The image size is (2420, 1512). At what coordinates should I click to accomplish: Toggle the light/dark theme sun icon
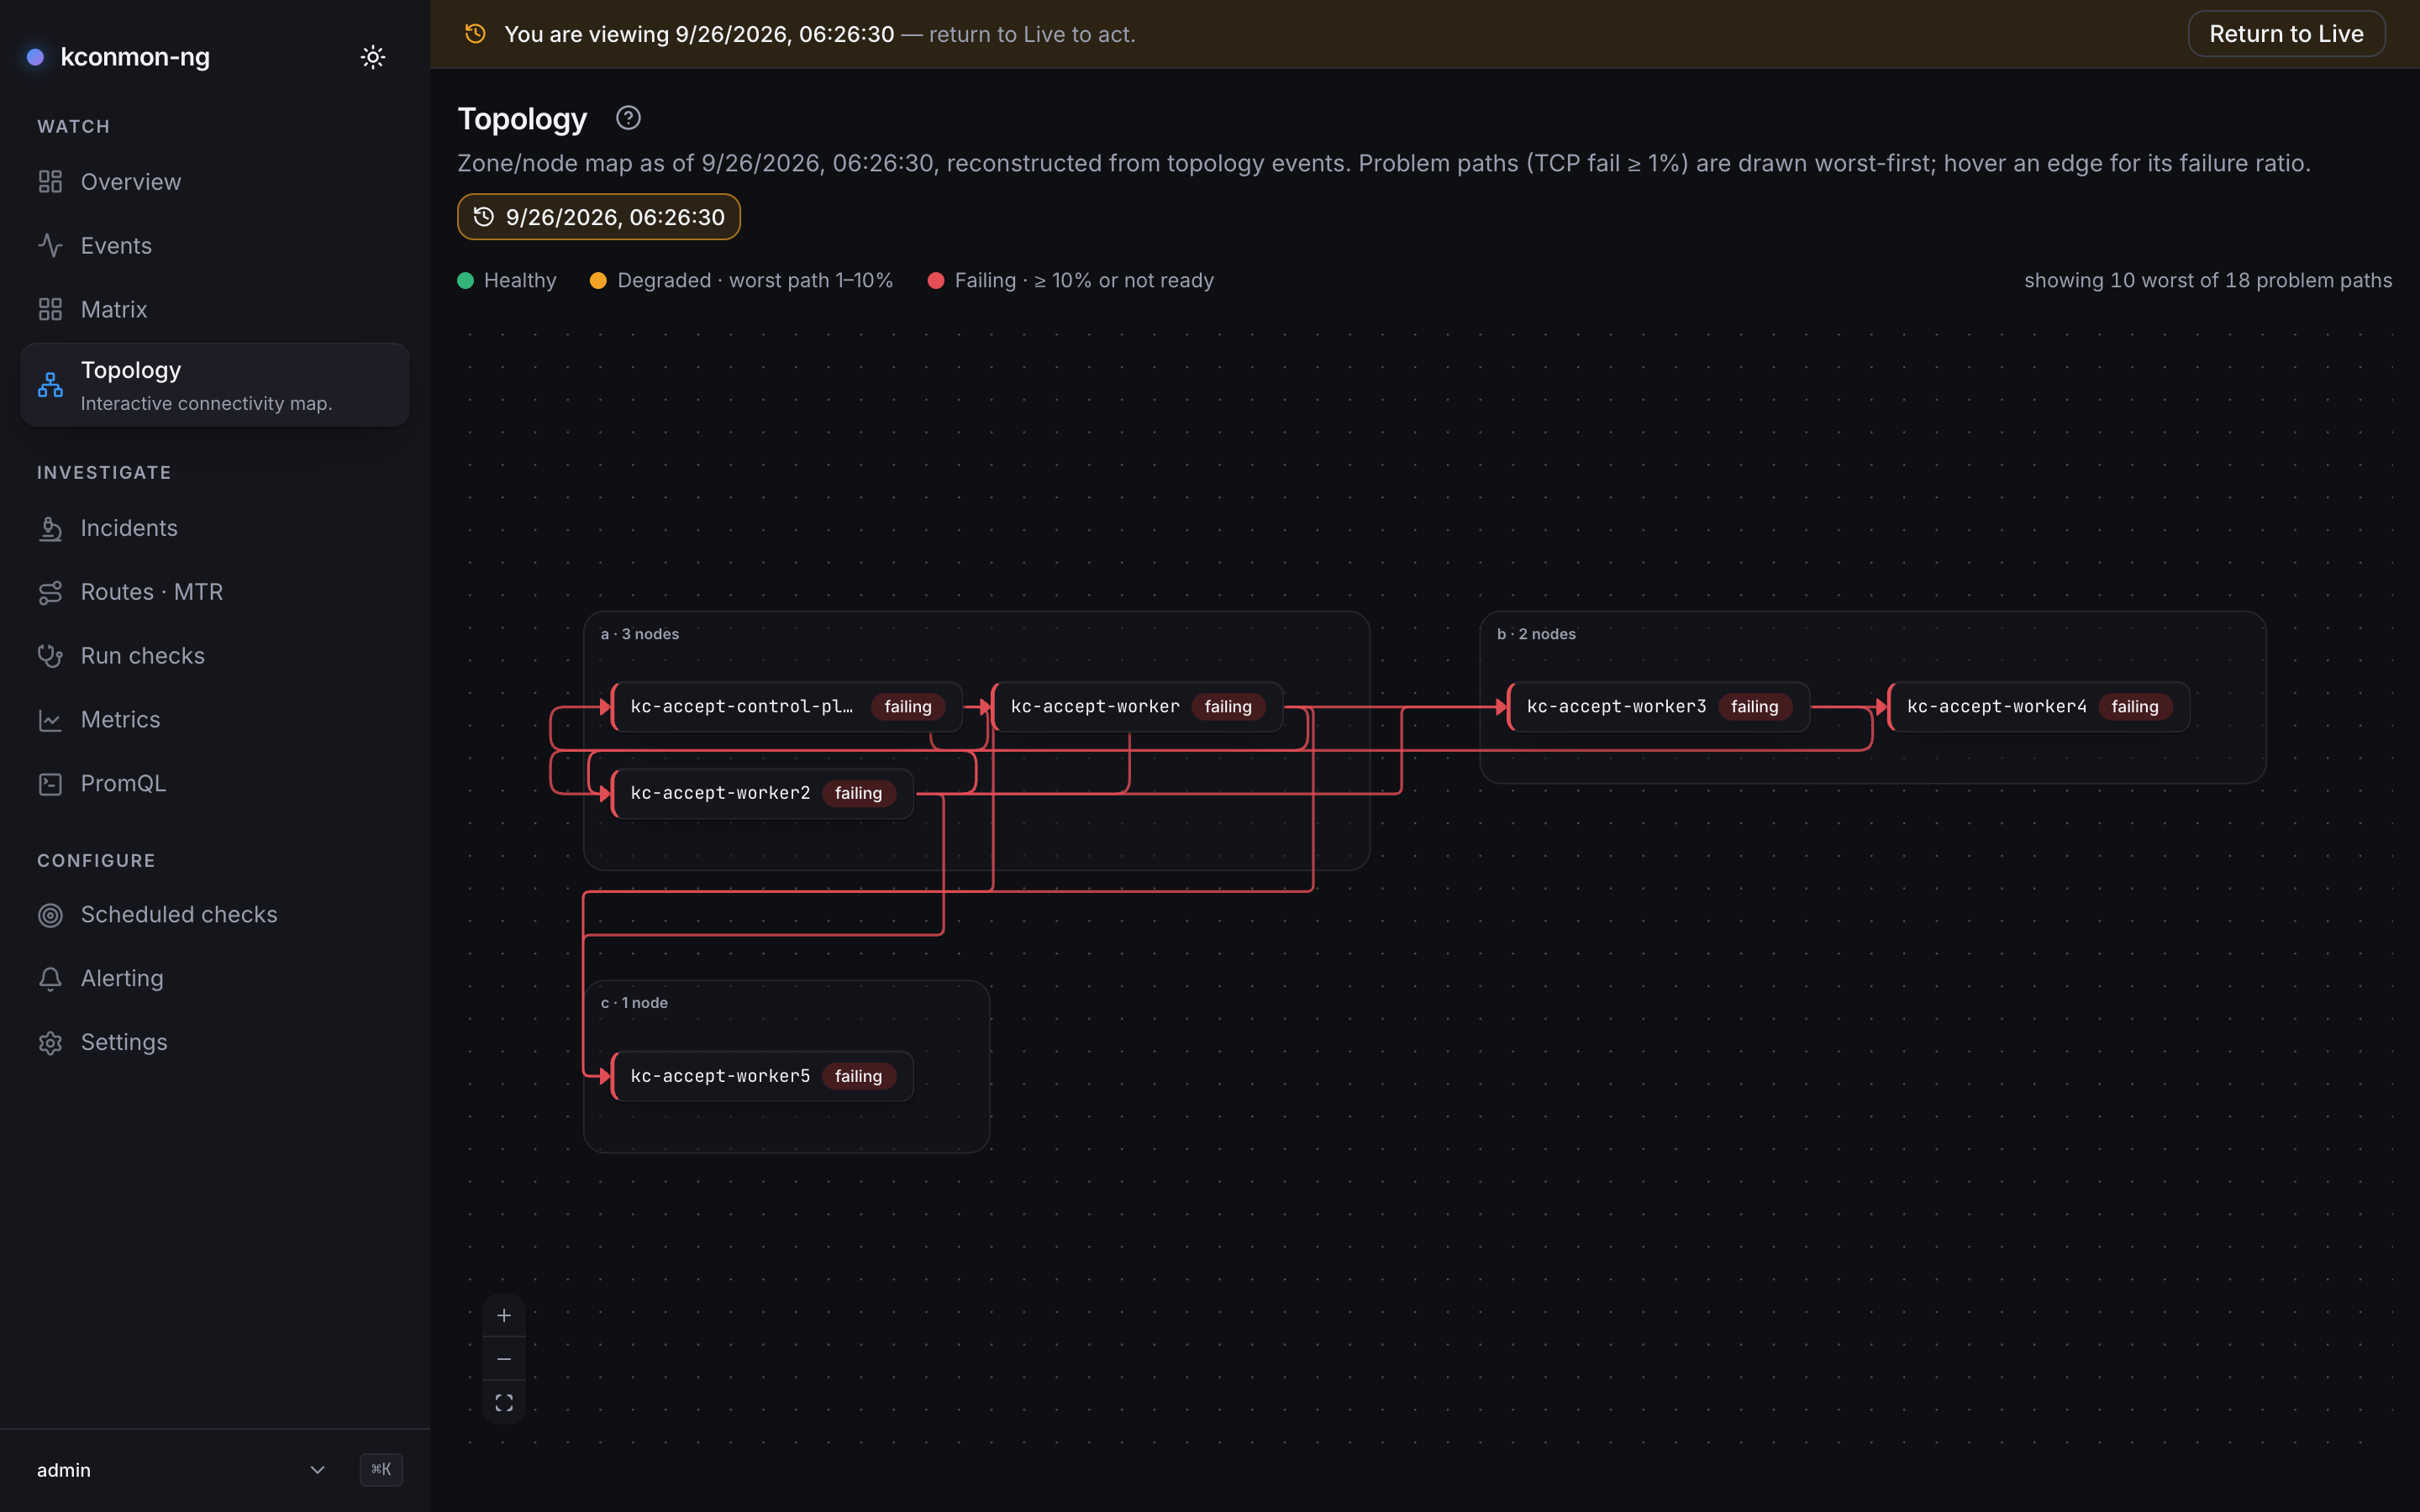tap(373, 57)
